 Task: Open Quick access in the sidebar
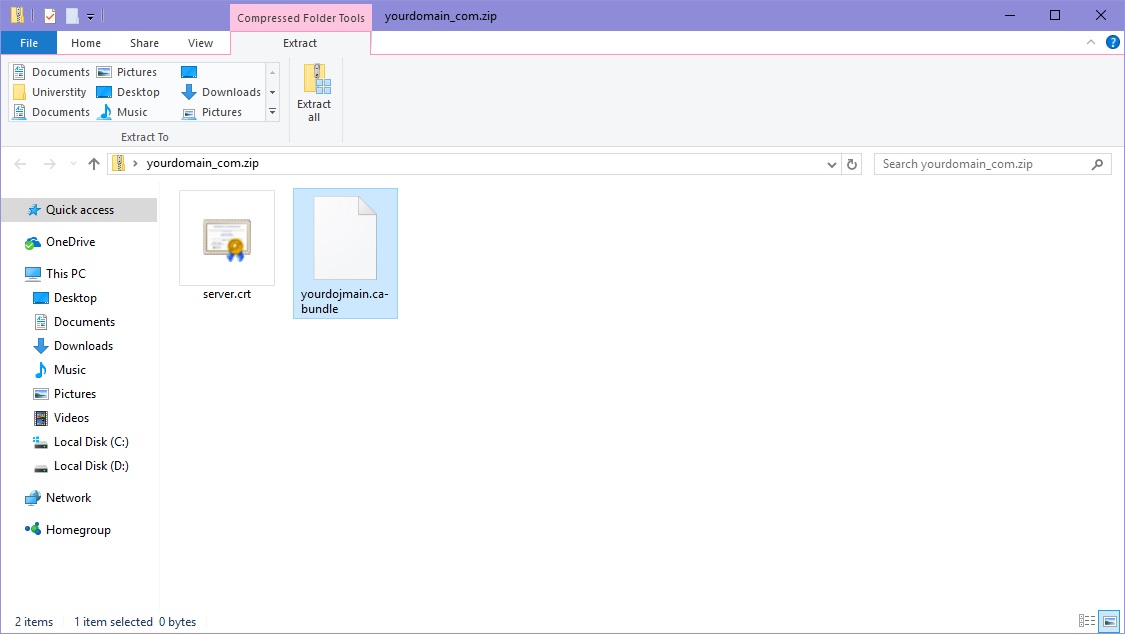point(80,210)
